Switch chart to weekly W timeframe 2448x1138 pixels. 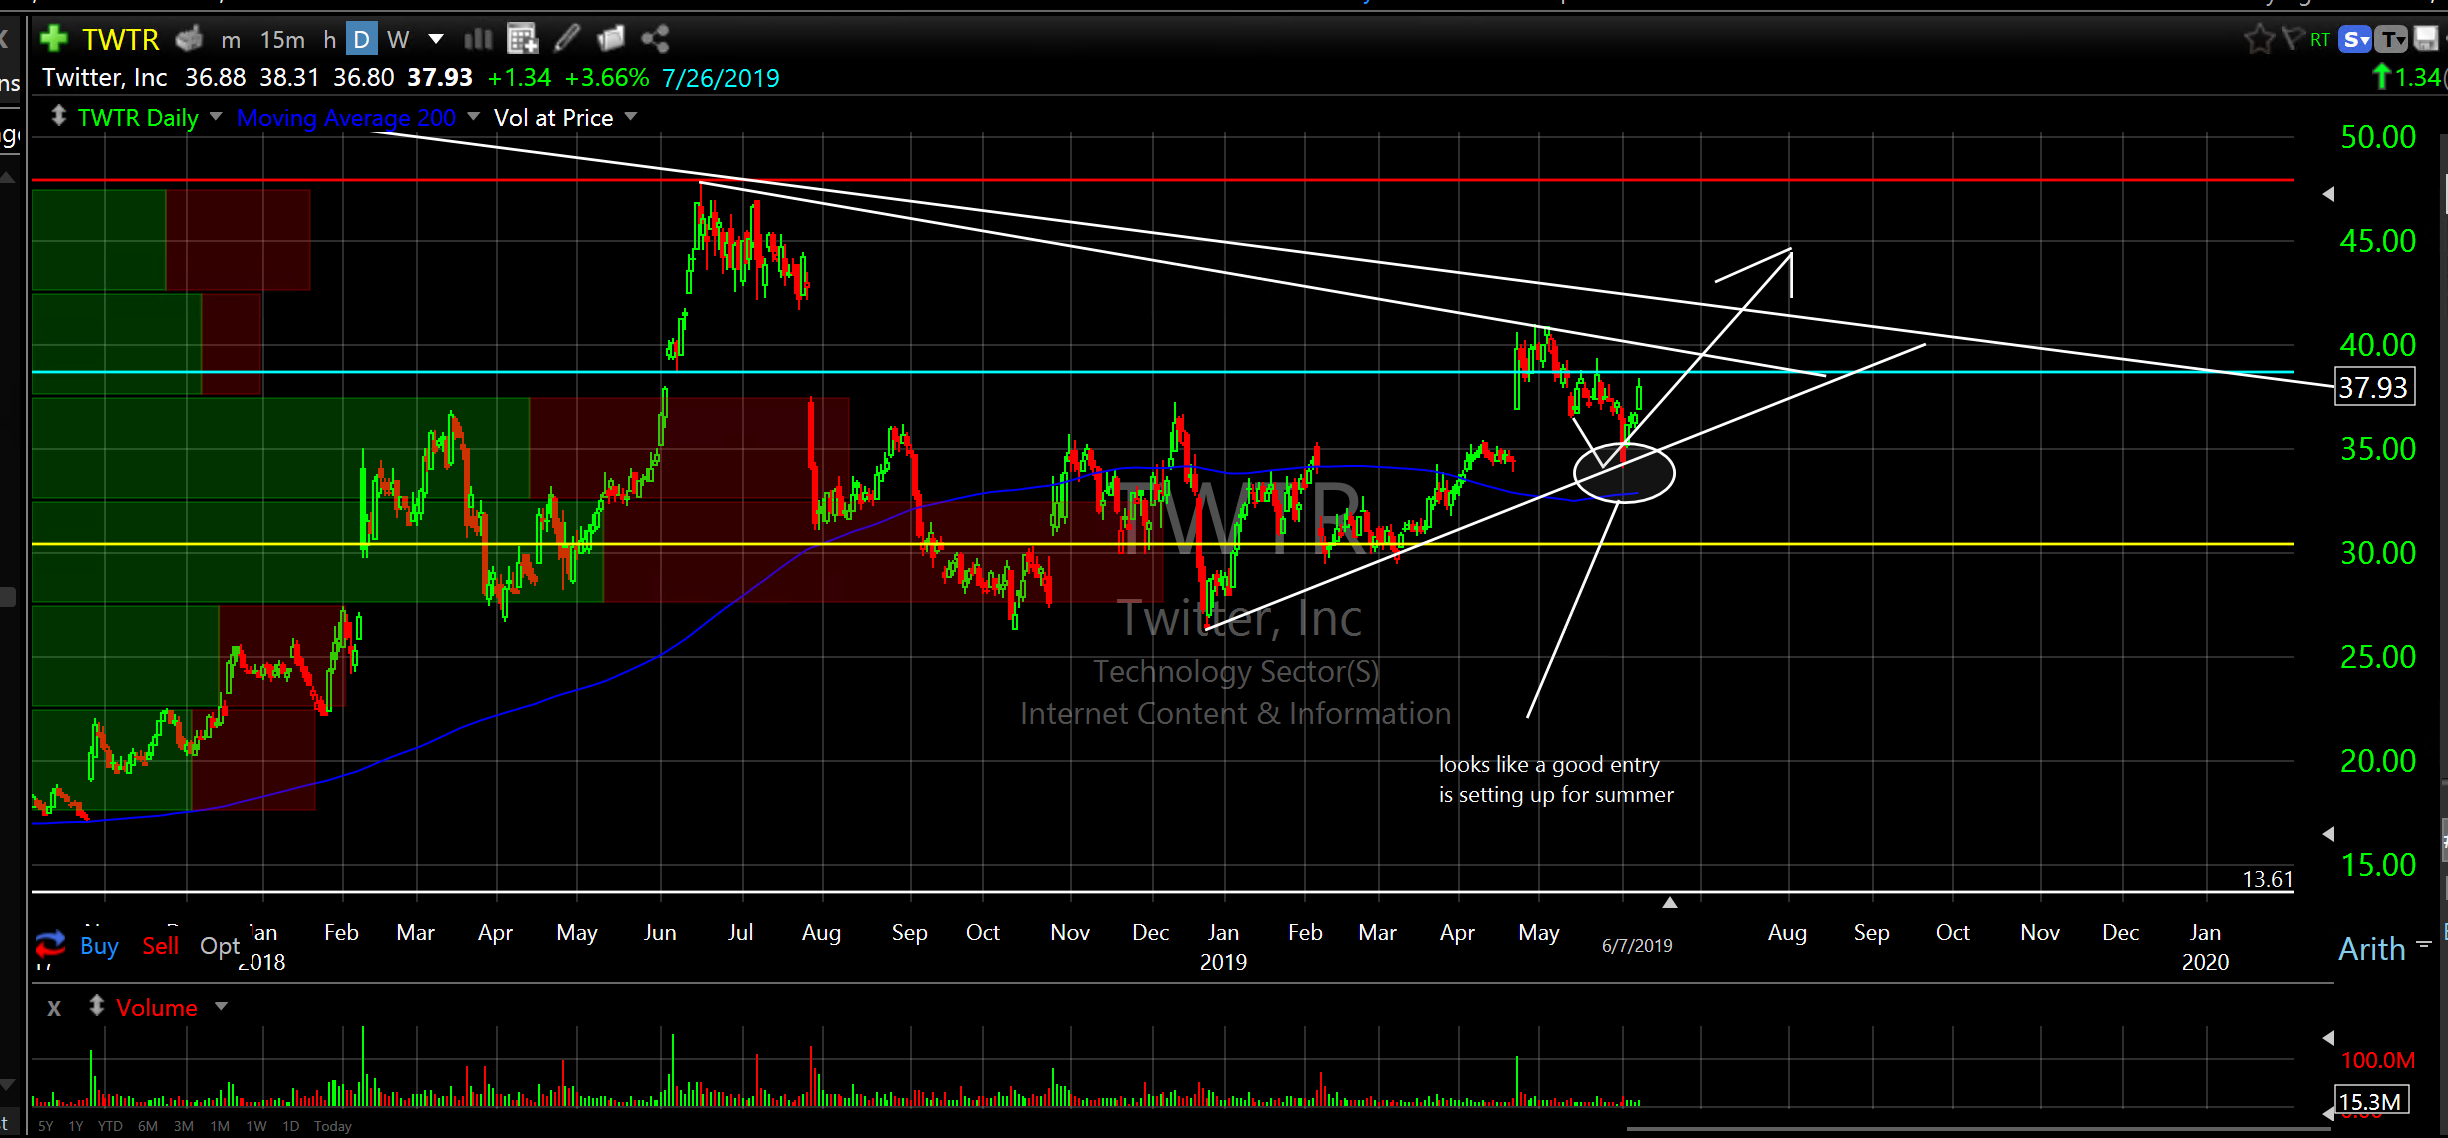tap(398, 40)
